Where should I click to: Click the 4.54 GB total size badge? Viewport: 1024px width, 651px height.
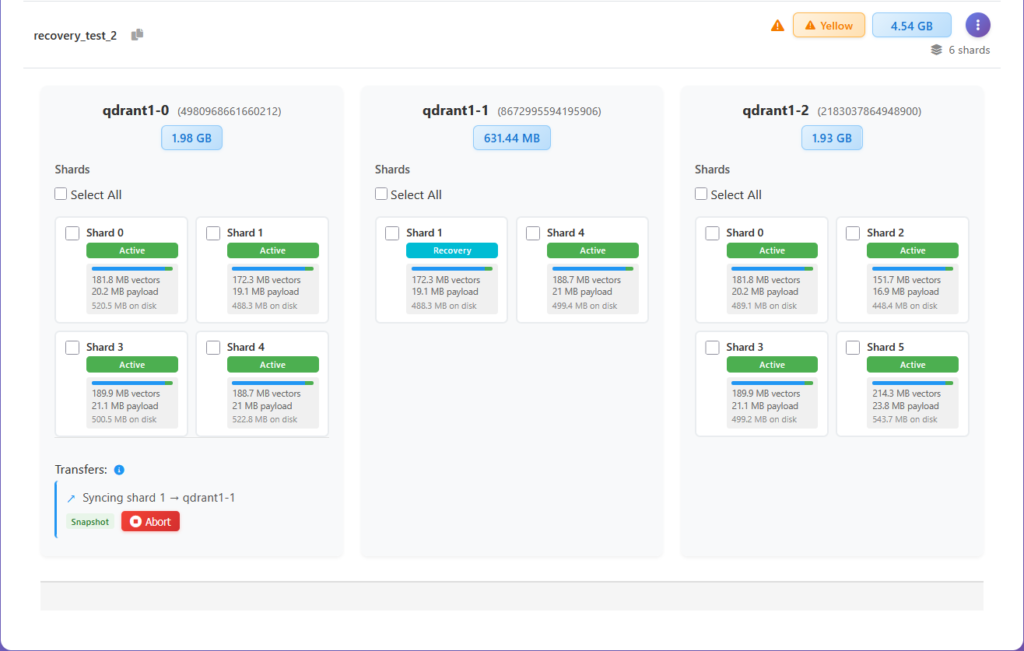911,26
